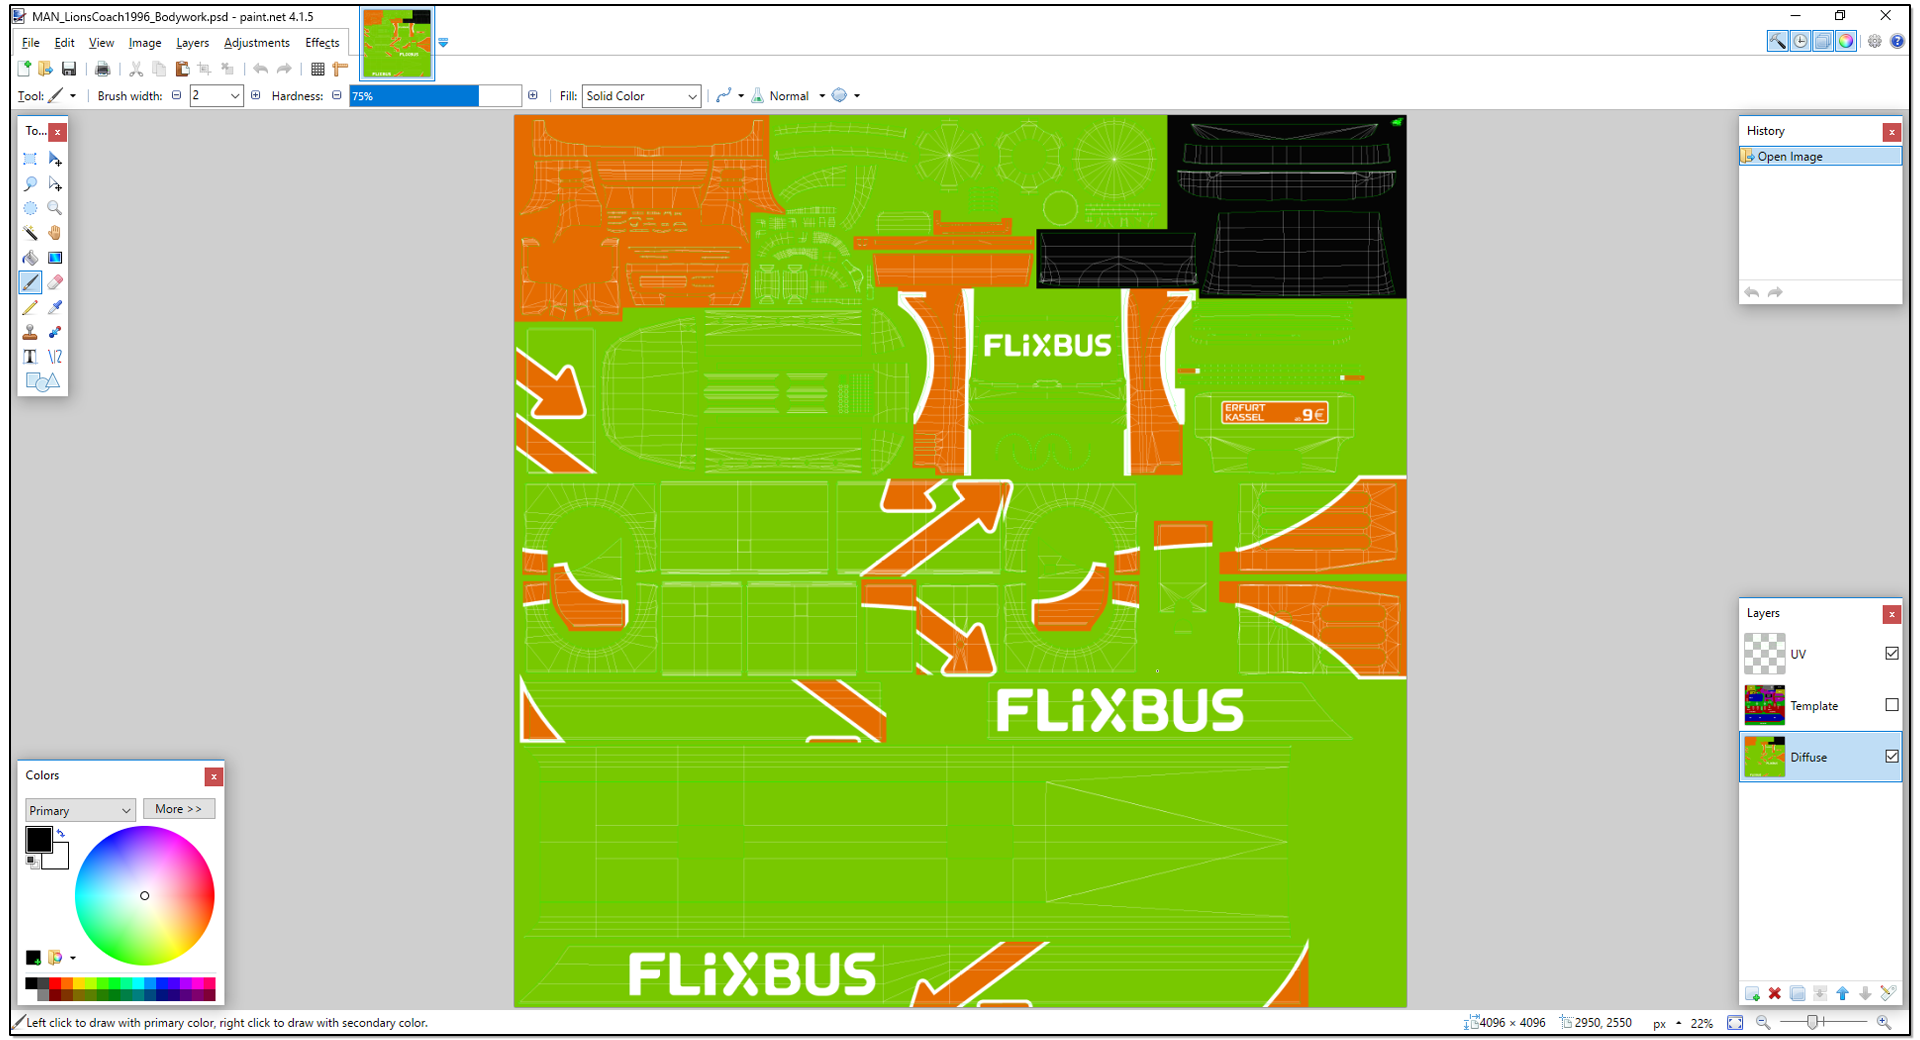Add a new layer in Layers panel
The width and height of the screenshot is (1920, 1040).
[1752, 993]
